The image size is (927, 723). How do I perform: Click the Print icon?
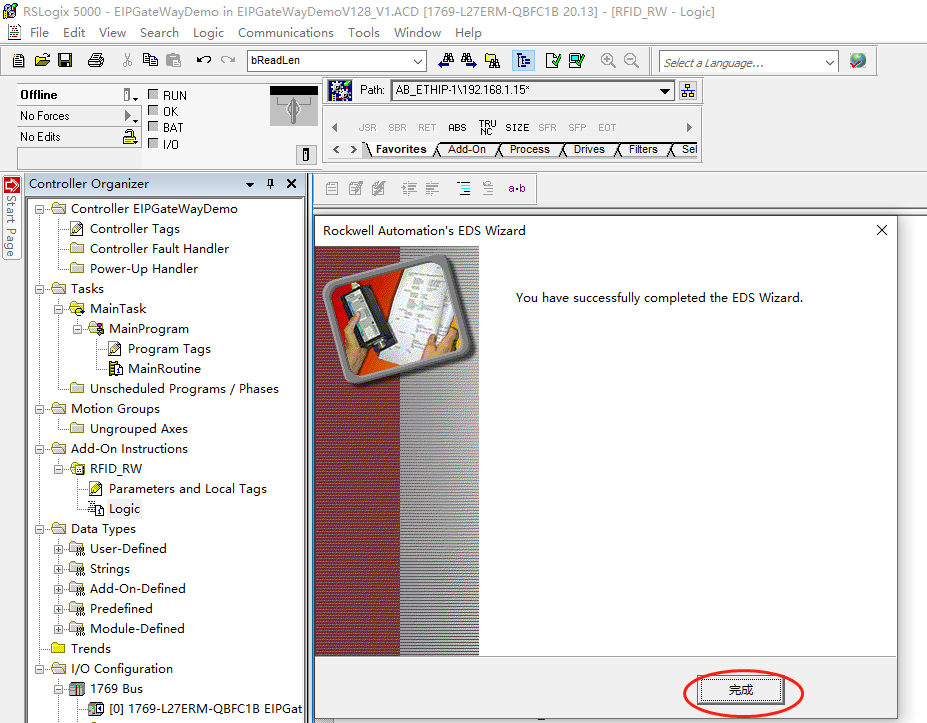(96, 61)
